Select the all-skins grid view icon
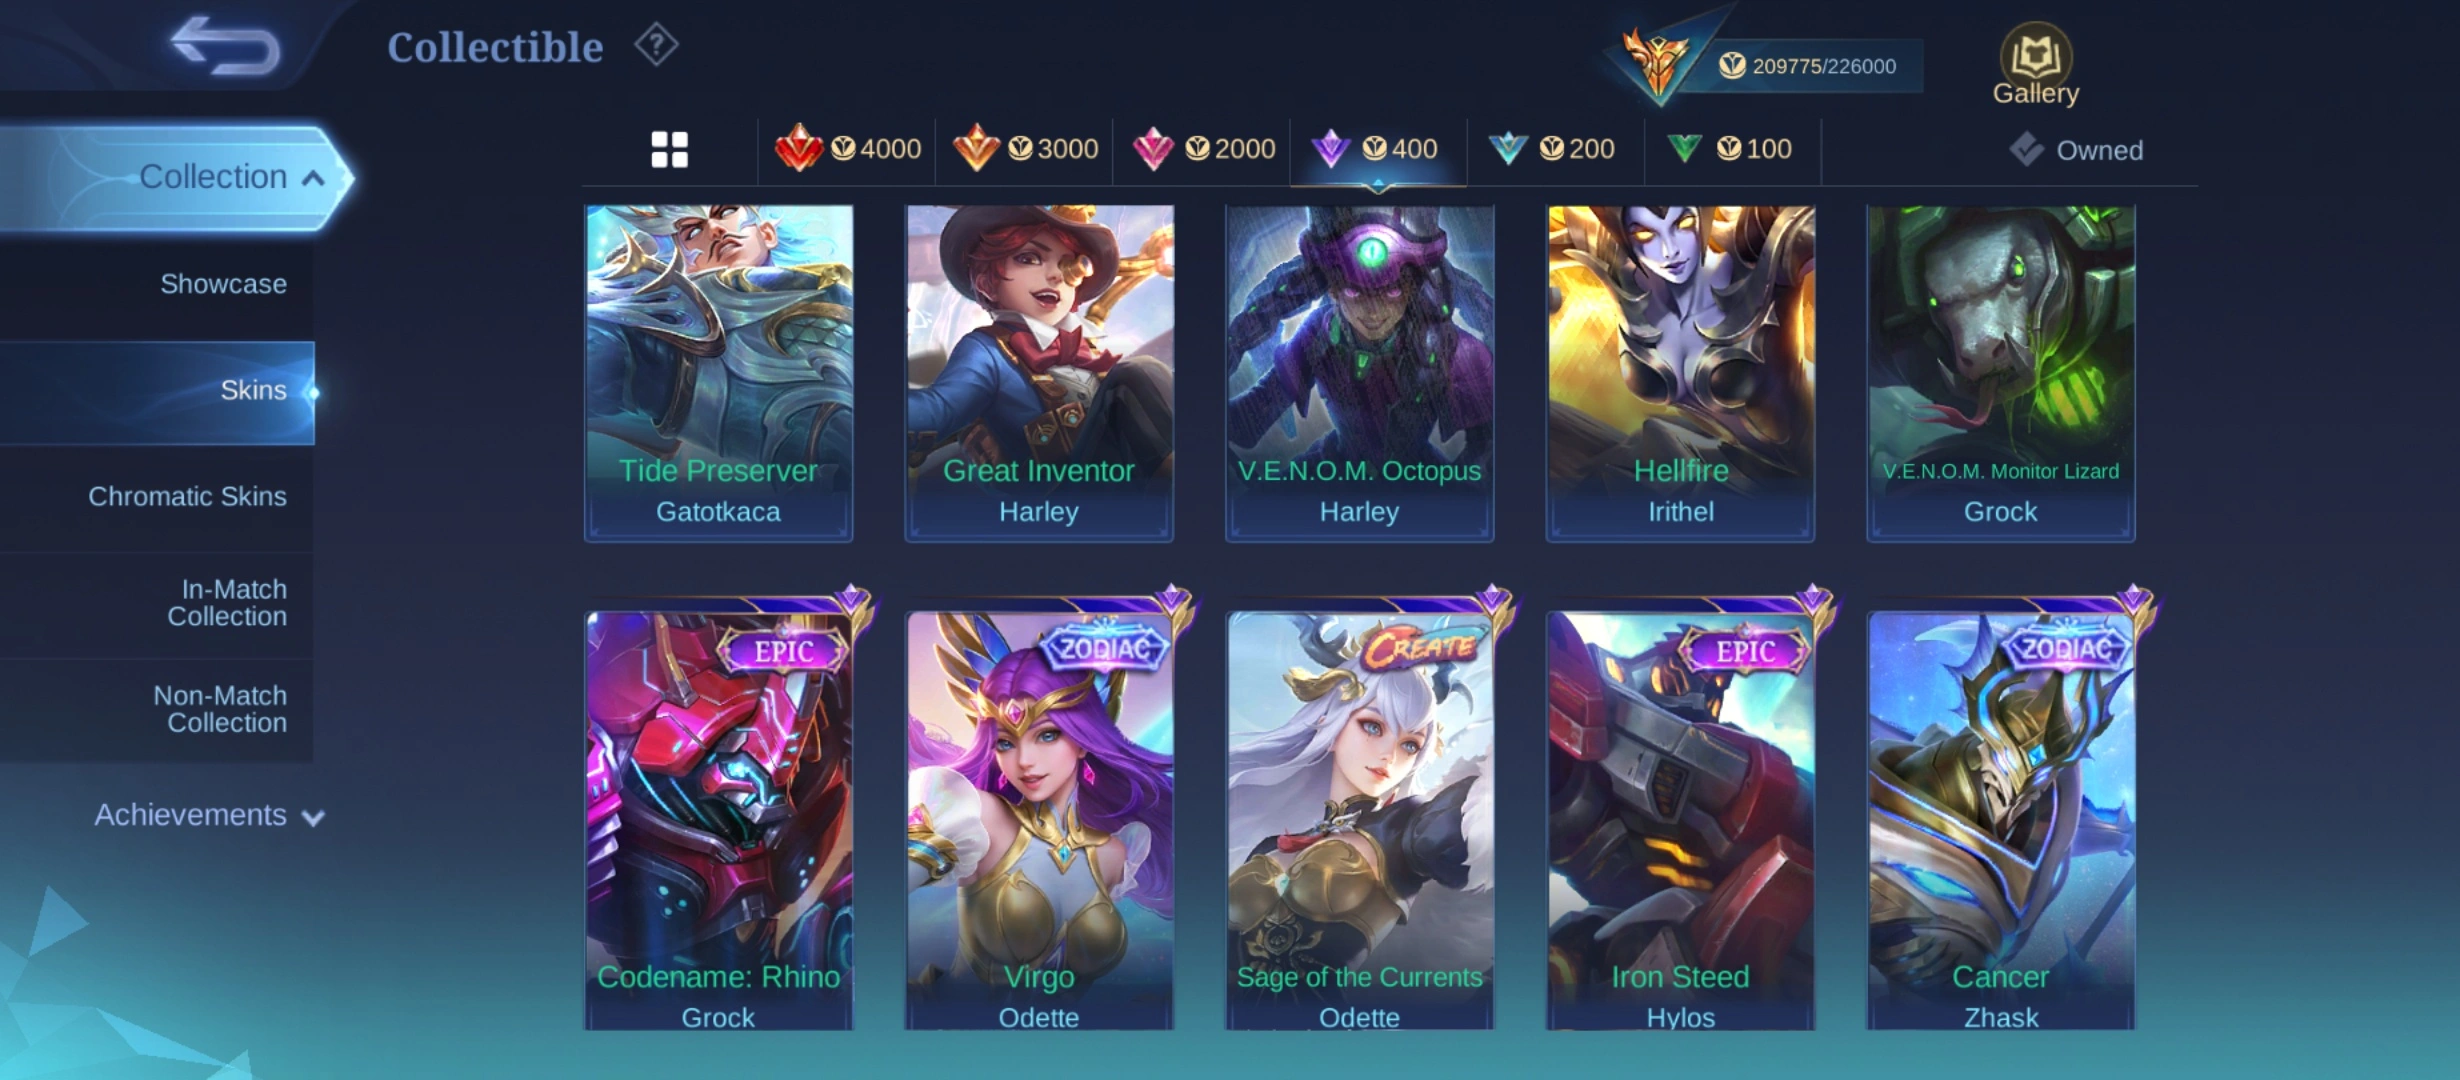Viewport: 2460px width, 1080px height. click(x=669, y=150)
